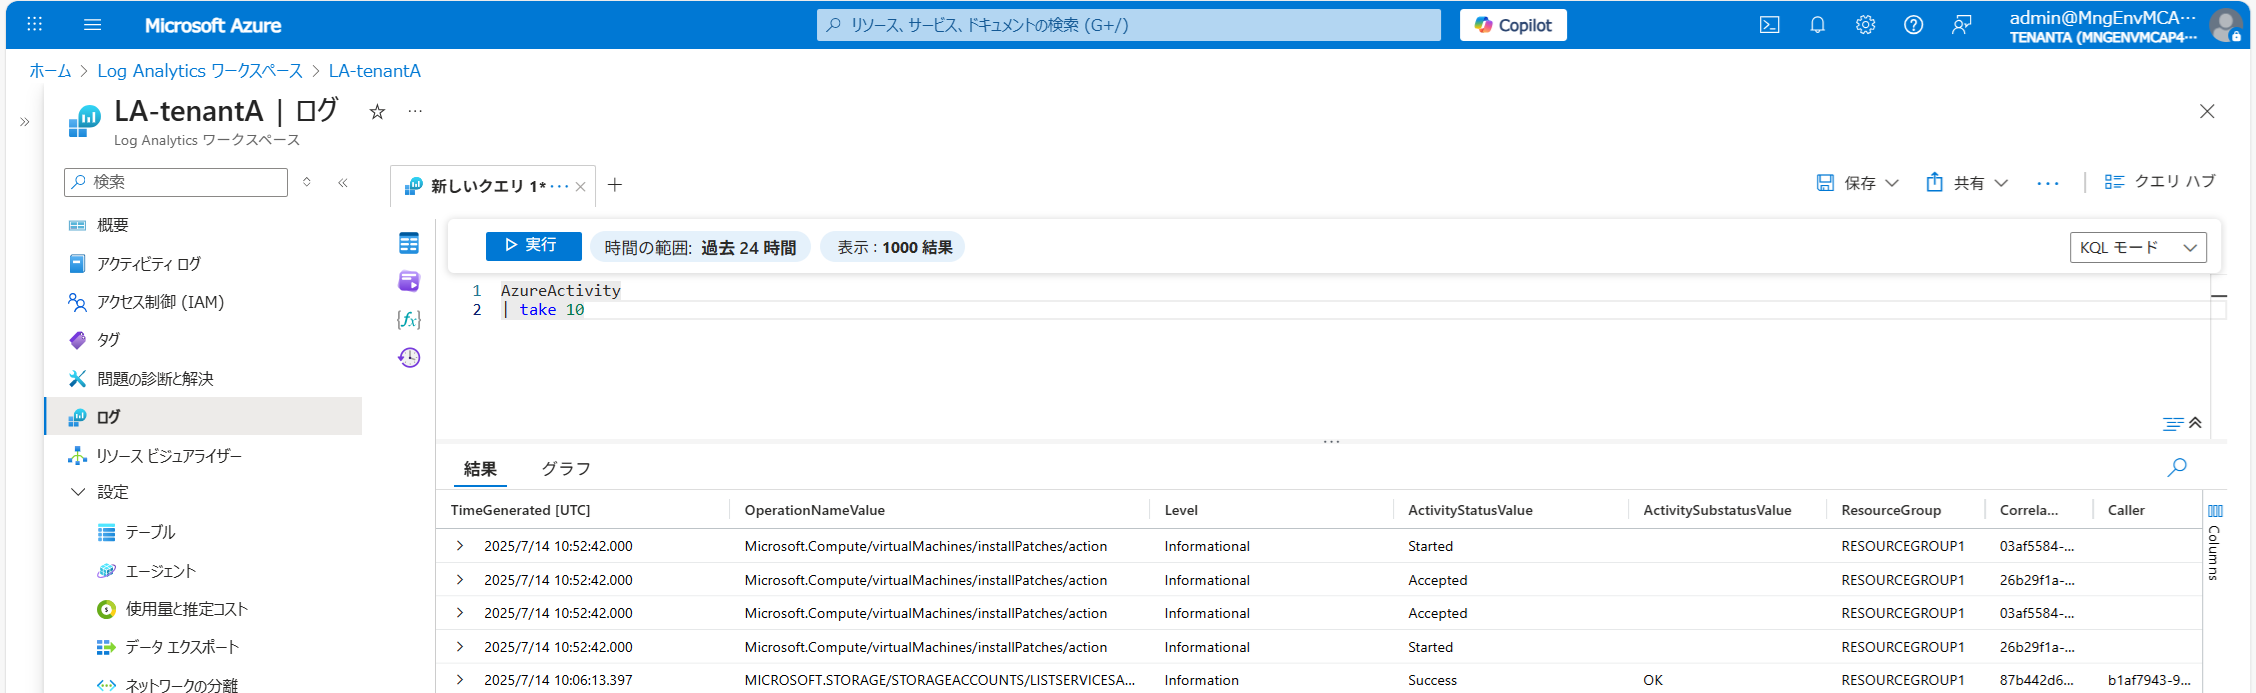The image size is (2256, 693).
Task: Open the Columns side panel
Action: 2214,540
